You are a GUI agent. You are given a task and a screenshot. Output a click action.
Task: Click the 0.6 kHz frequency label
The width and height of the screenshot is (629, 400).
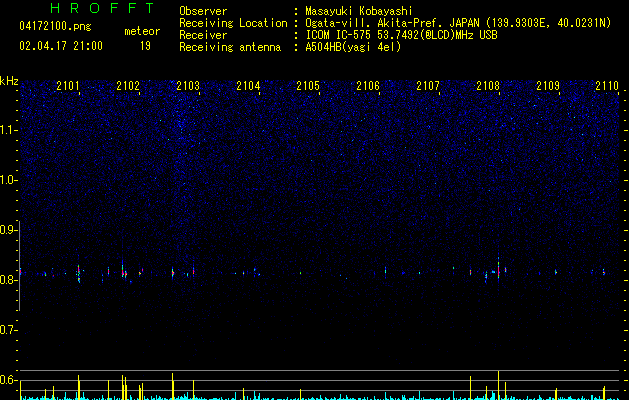tap(8, 380)
